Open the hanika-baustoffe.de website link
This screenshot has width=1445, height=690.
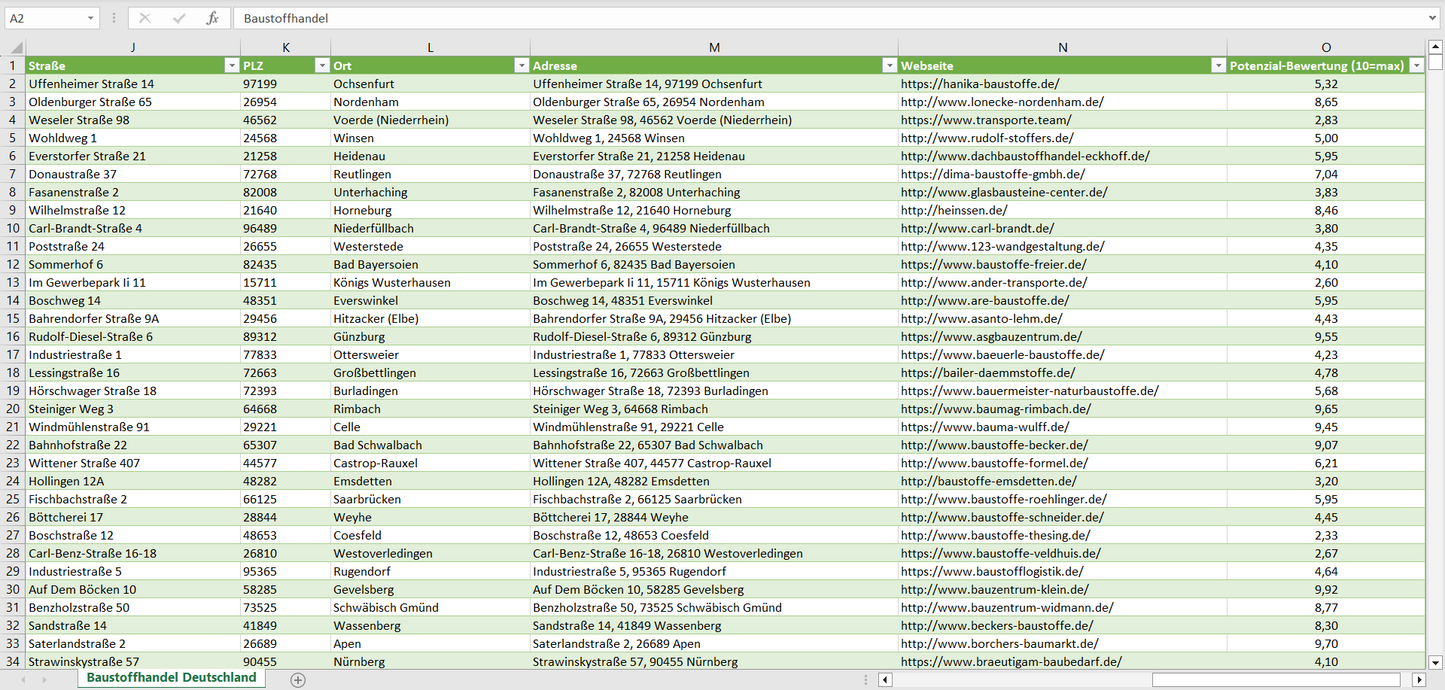pos(979,84)
